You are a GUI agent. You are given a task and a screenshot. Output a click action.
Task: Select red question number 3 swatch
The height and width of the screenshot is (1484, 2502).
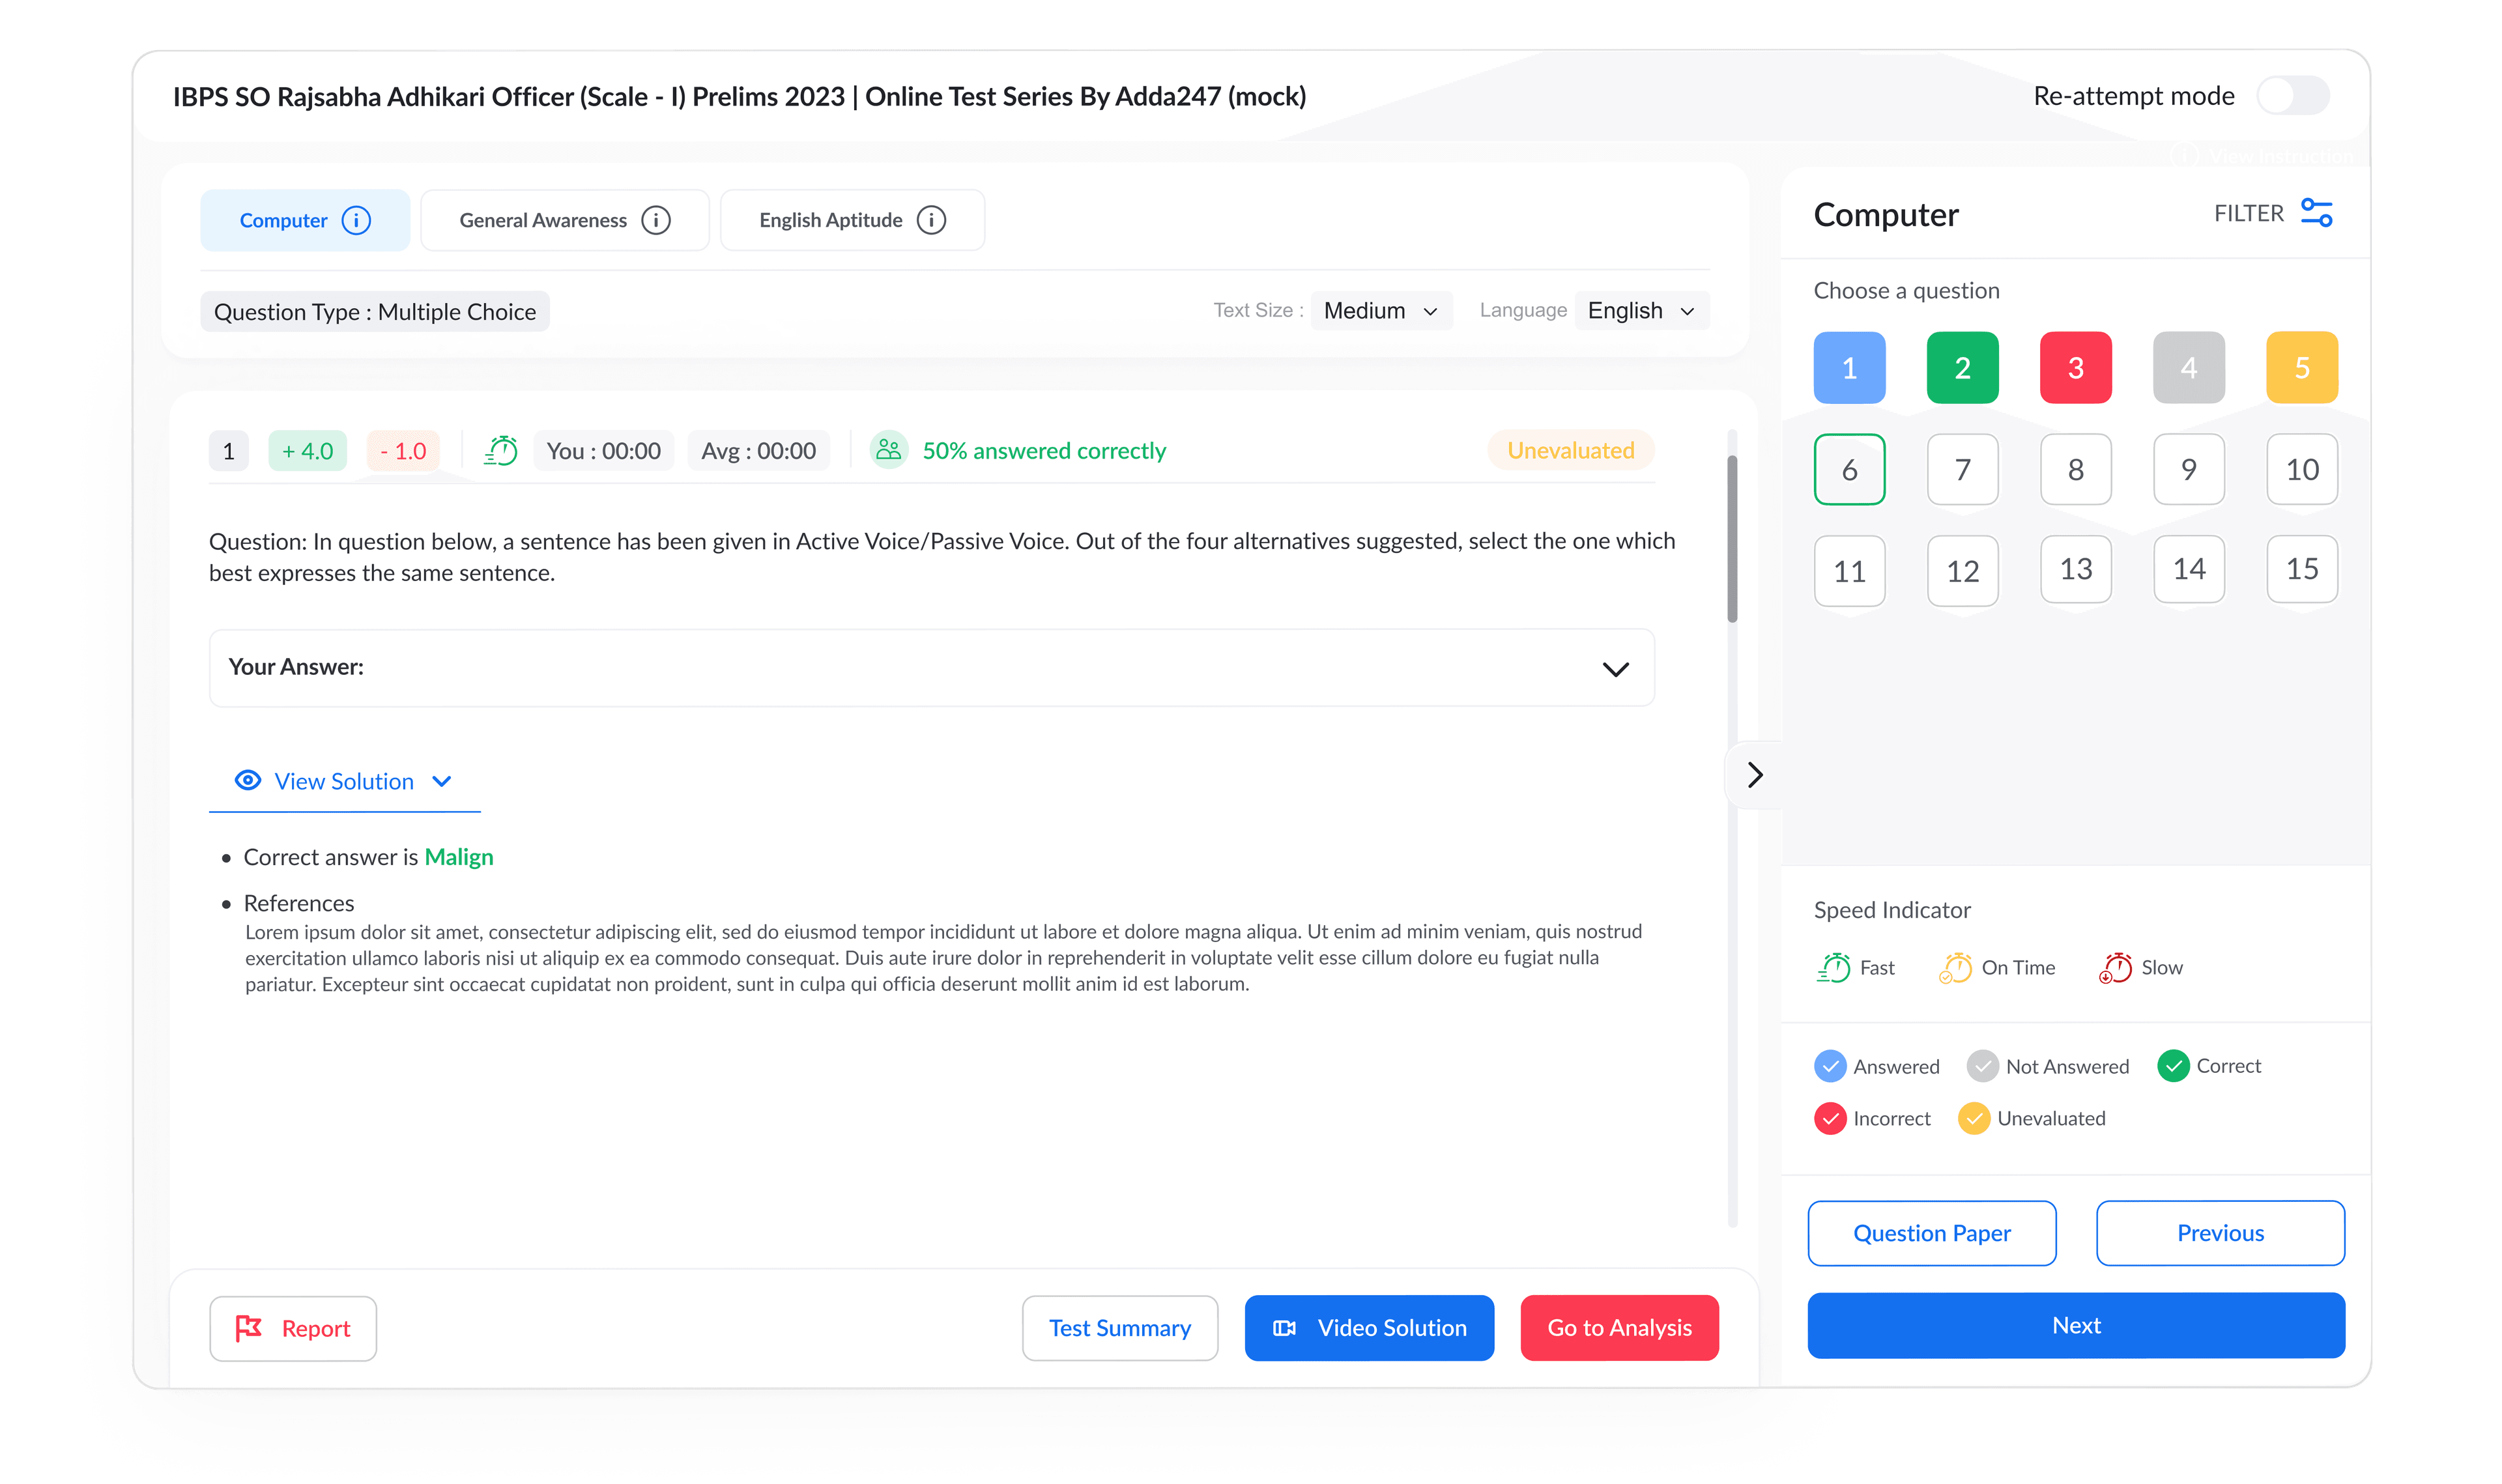tap(2075, 368)
